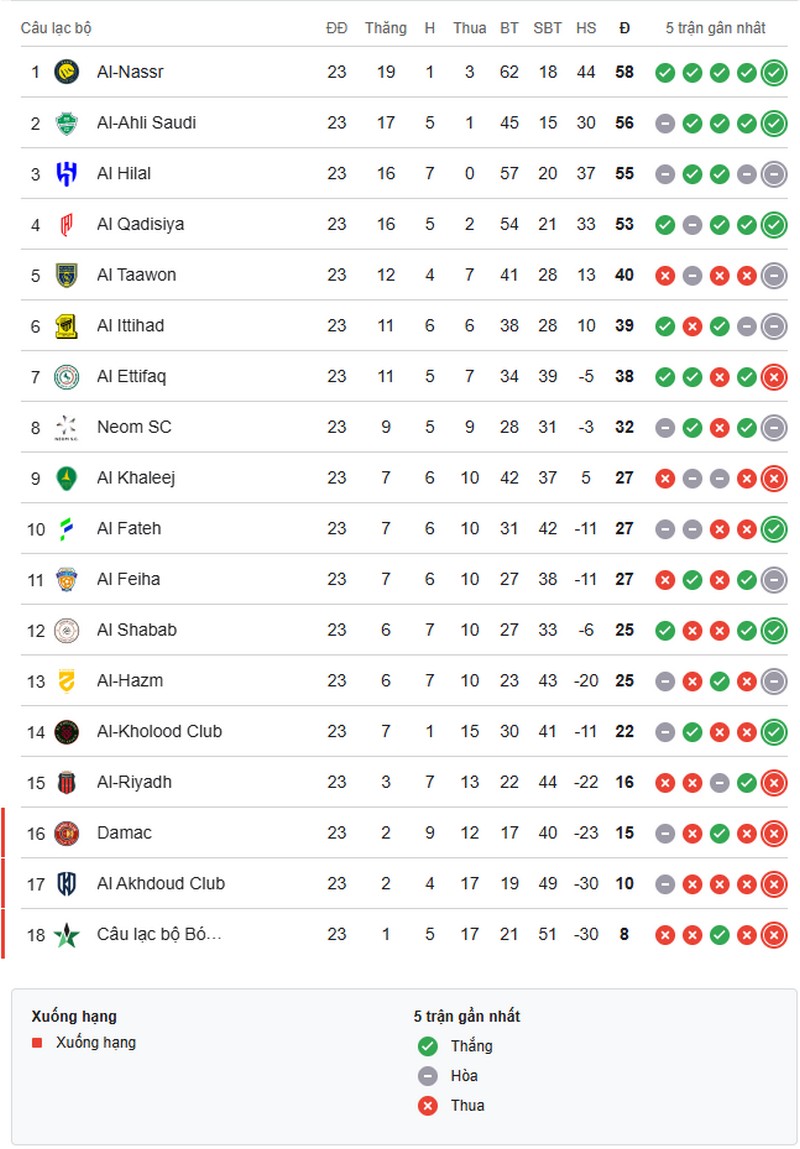Viewport: 800px width, 1149px height.
Task: Open the Al Taawon team page
Action: click(x=136, y=275)
